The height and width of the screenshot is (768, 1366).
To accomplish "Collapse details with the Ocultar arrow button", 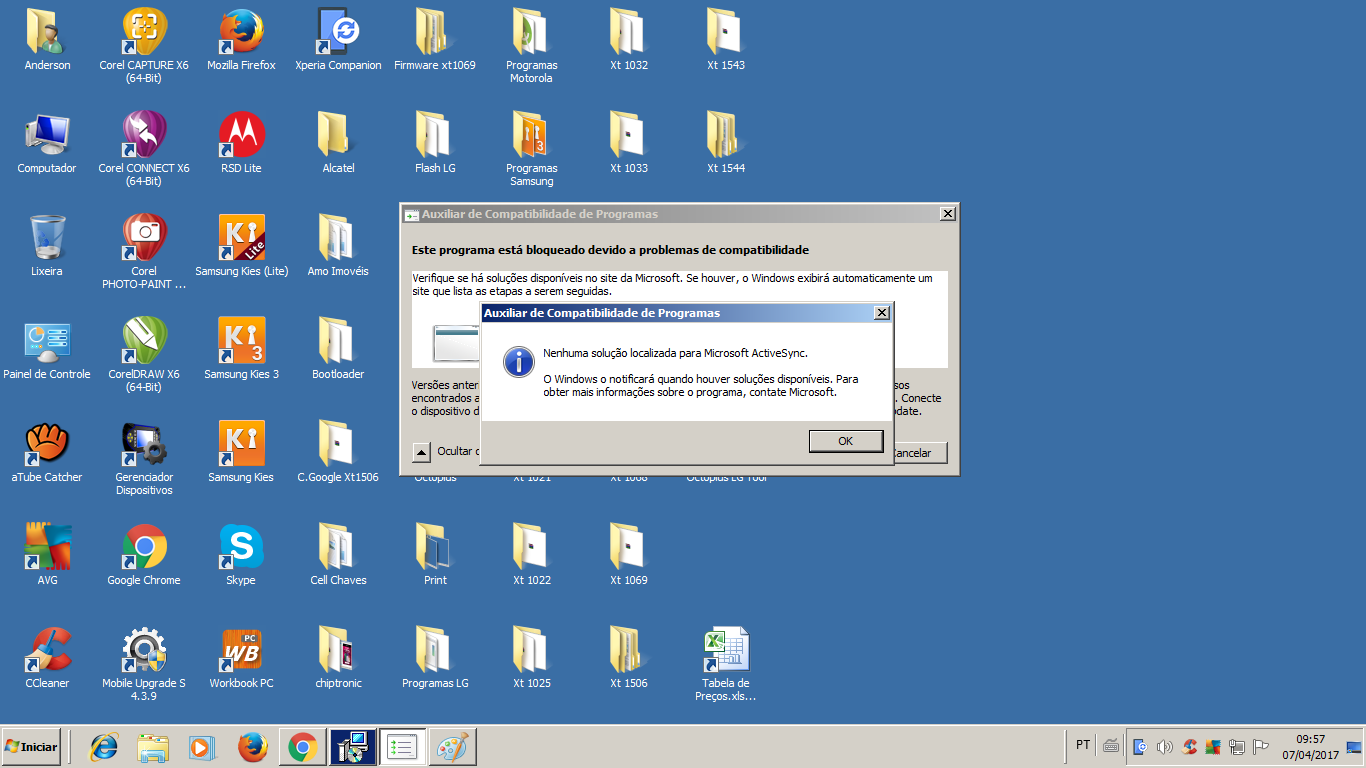I will pos(421,452).
